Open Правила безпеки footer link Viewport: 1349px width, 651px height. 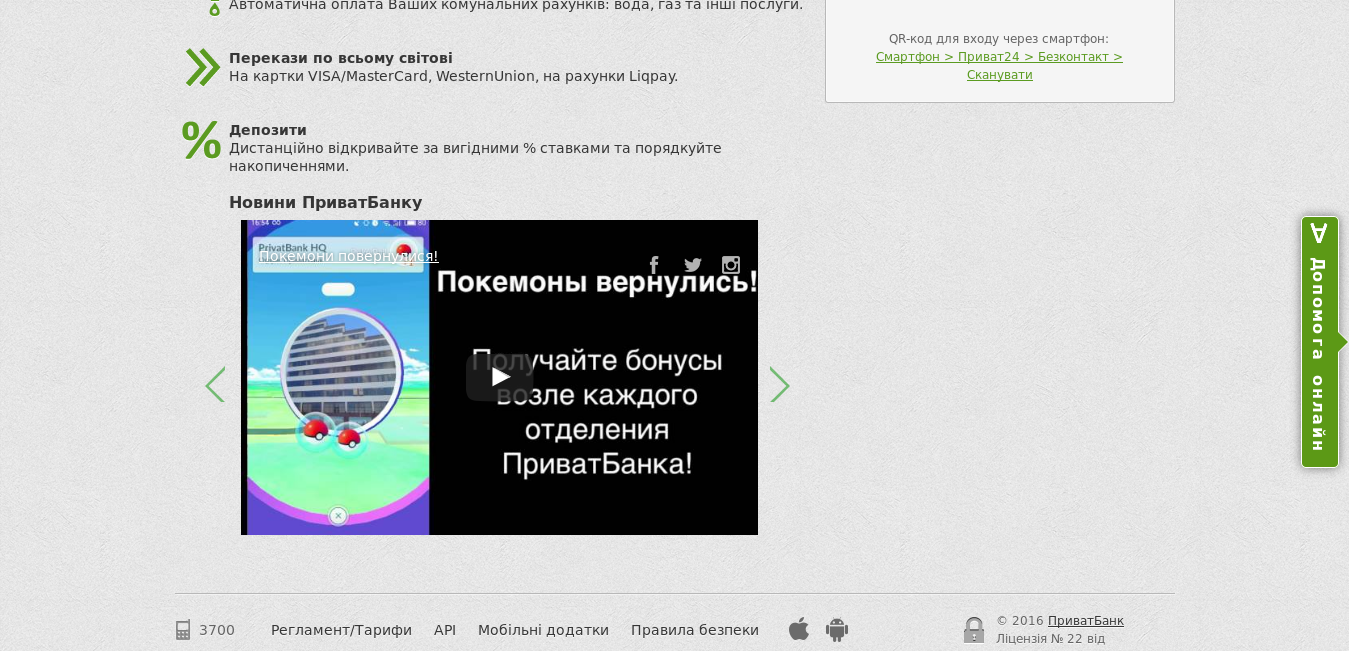pyautogui.click(x=695, y=630)
